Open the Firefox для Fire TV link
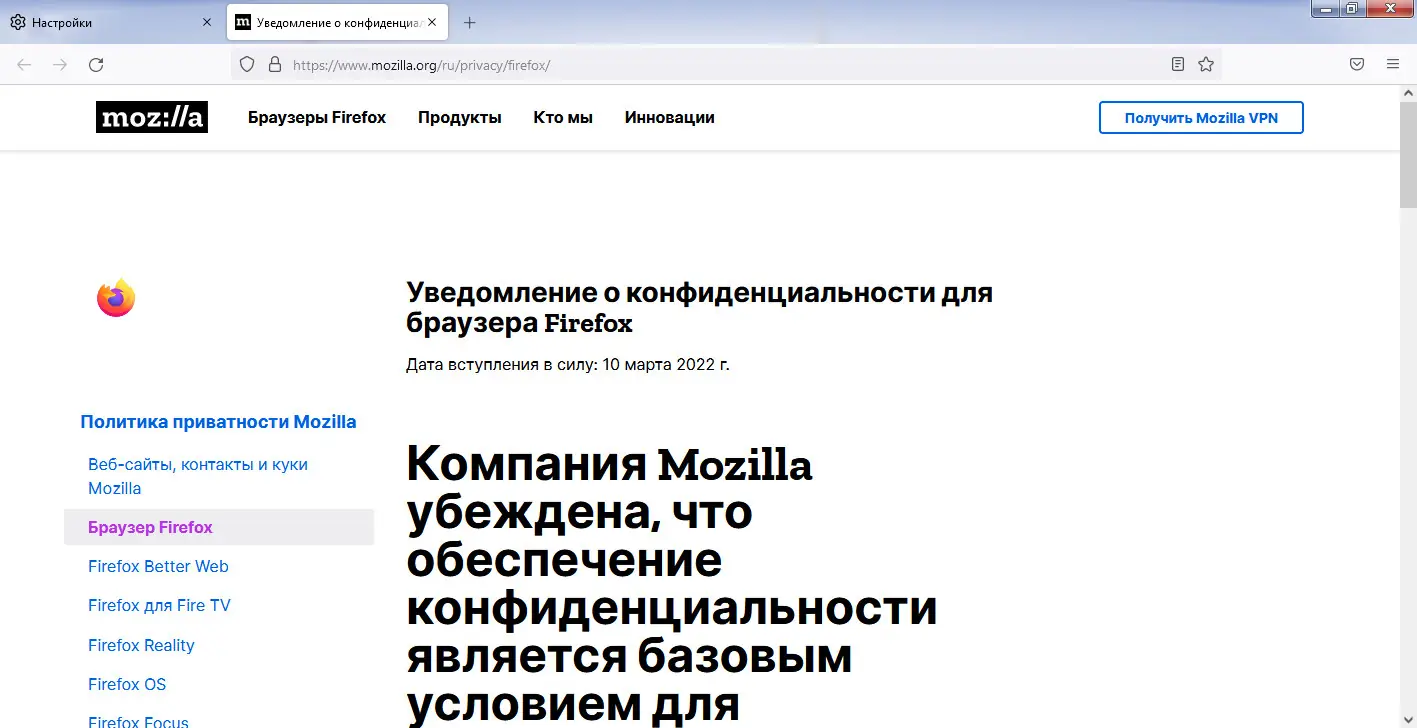 (159, 606)
